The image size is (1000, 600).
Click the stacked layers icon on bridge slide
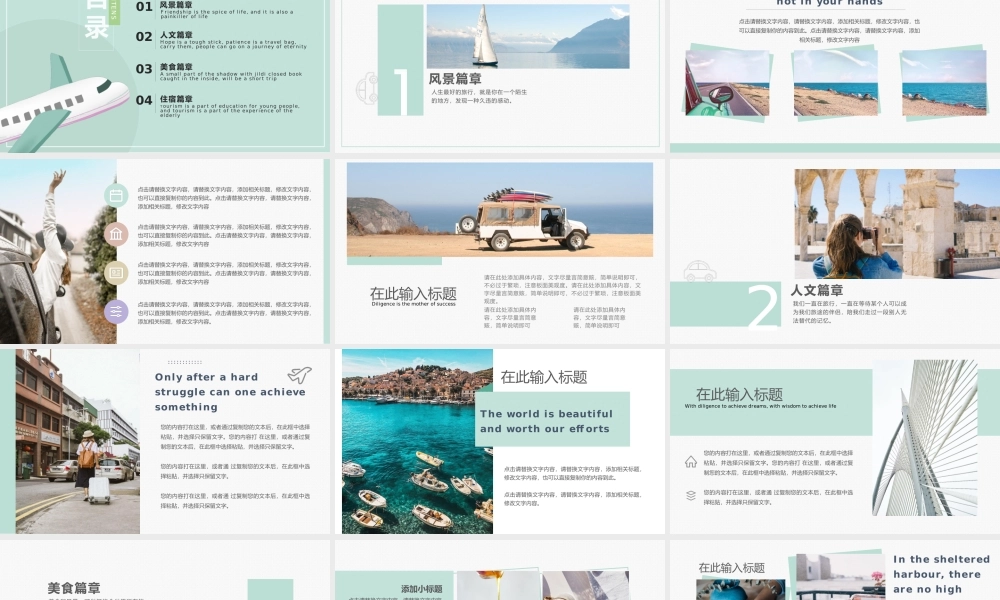(691, 495)
